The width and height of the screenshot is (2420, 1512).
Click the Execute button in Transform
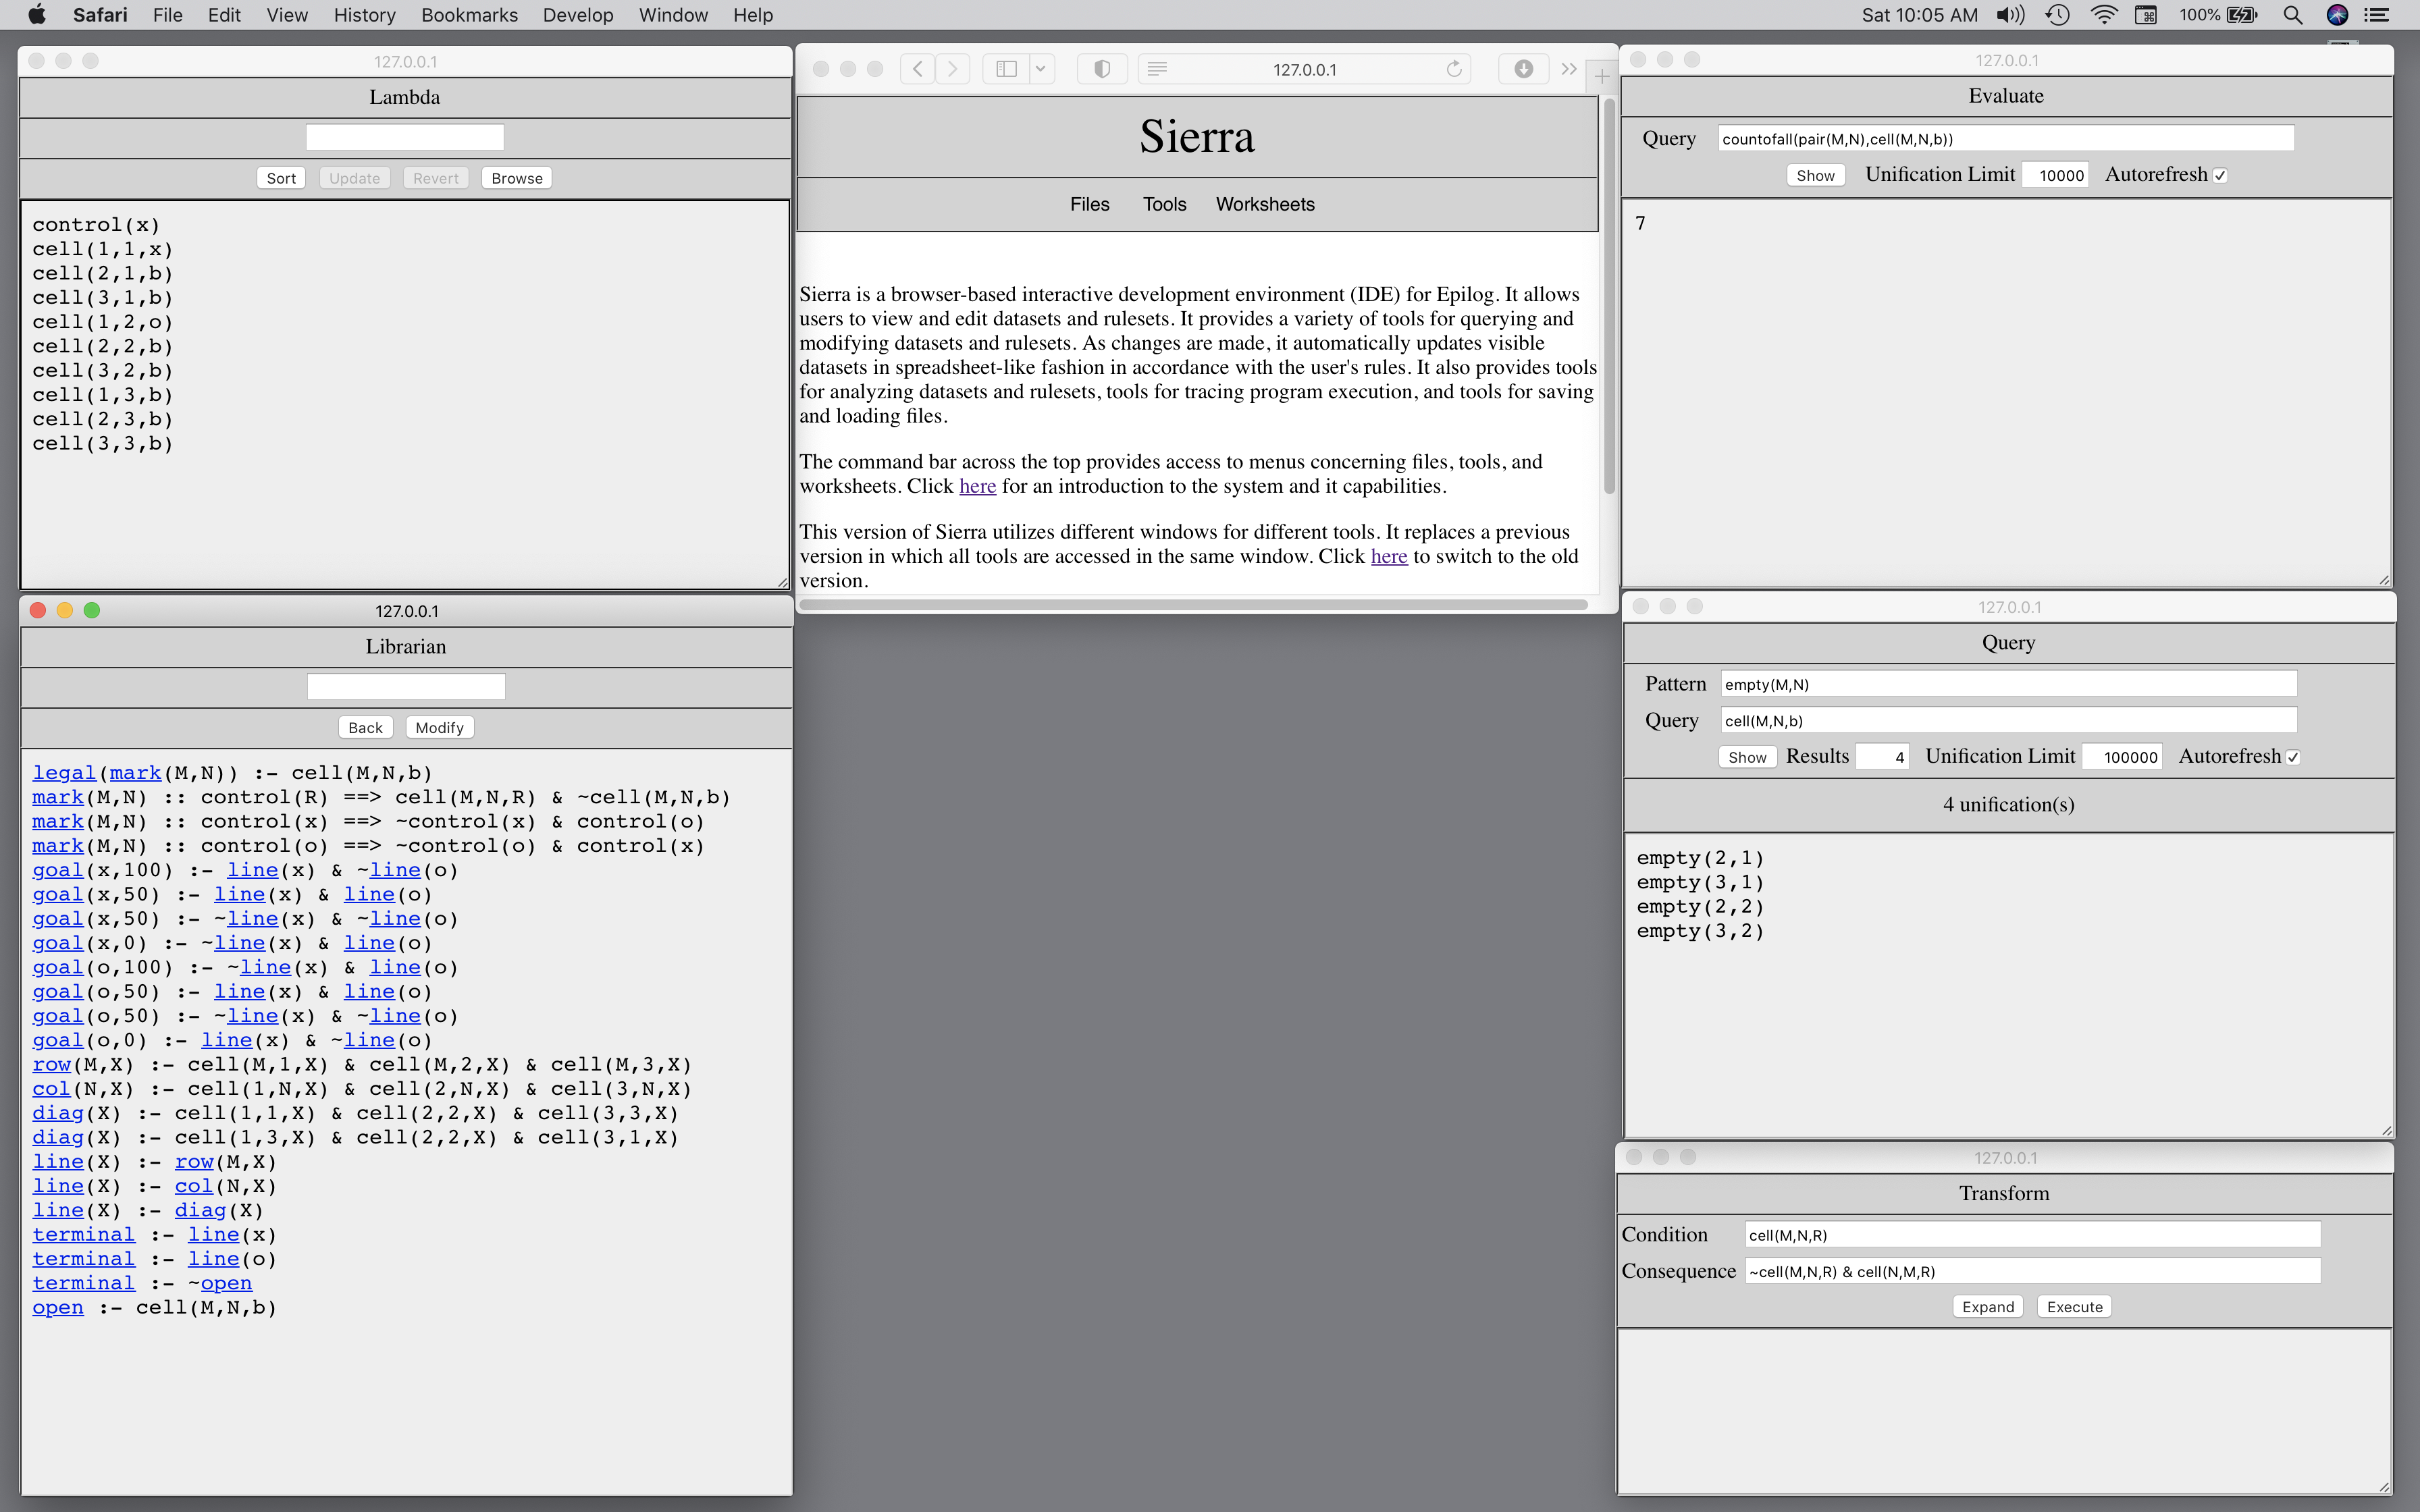click(x=2074, y=1307)
